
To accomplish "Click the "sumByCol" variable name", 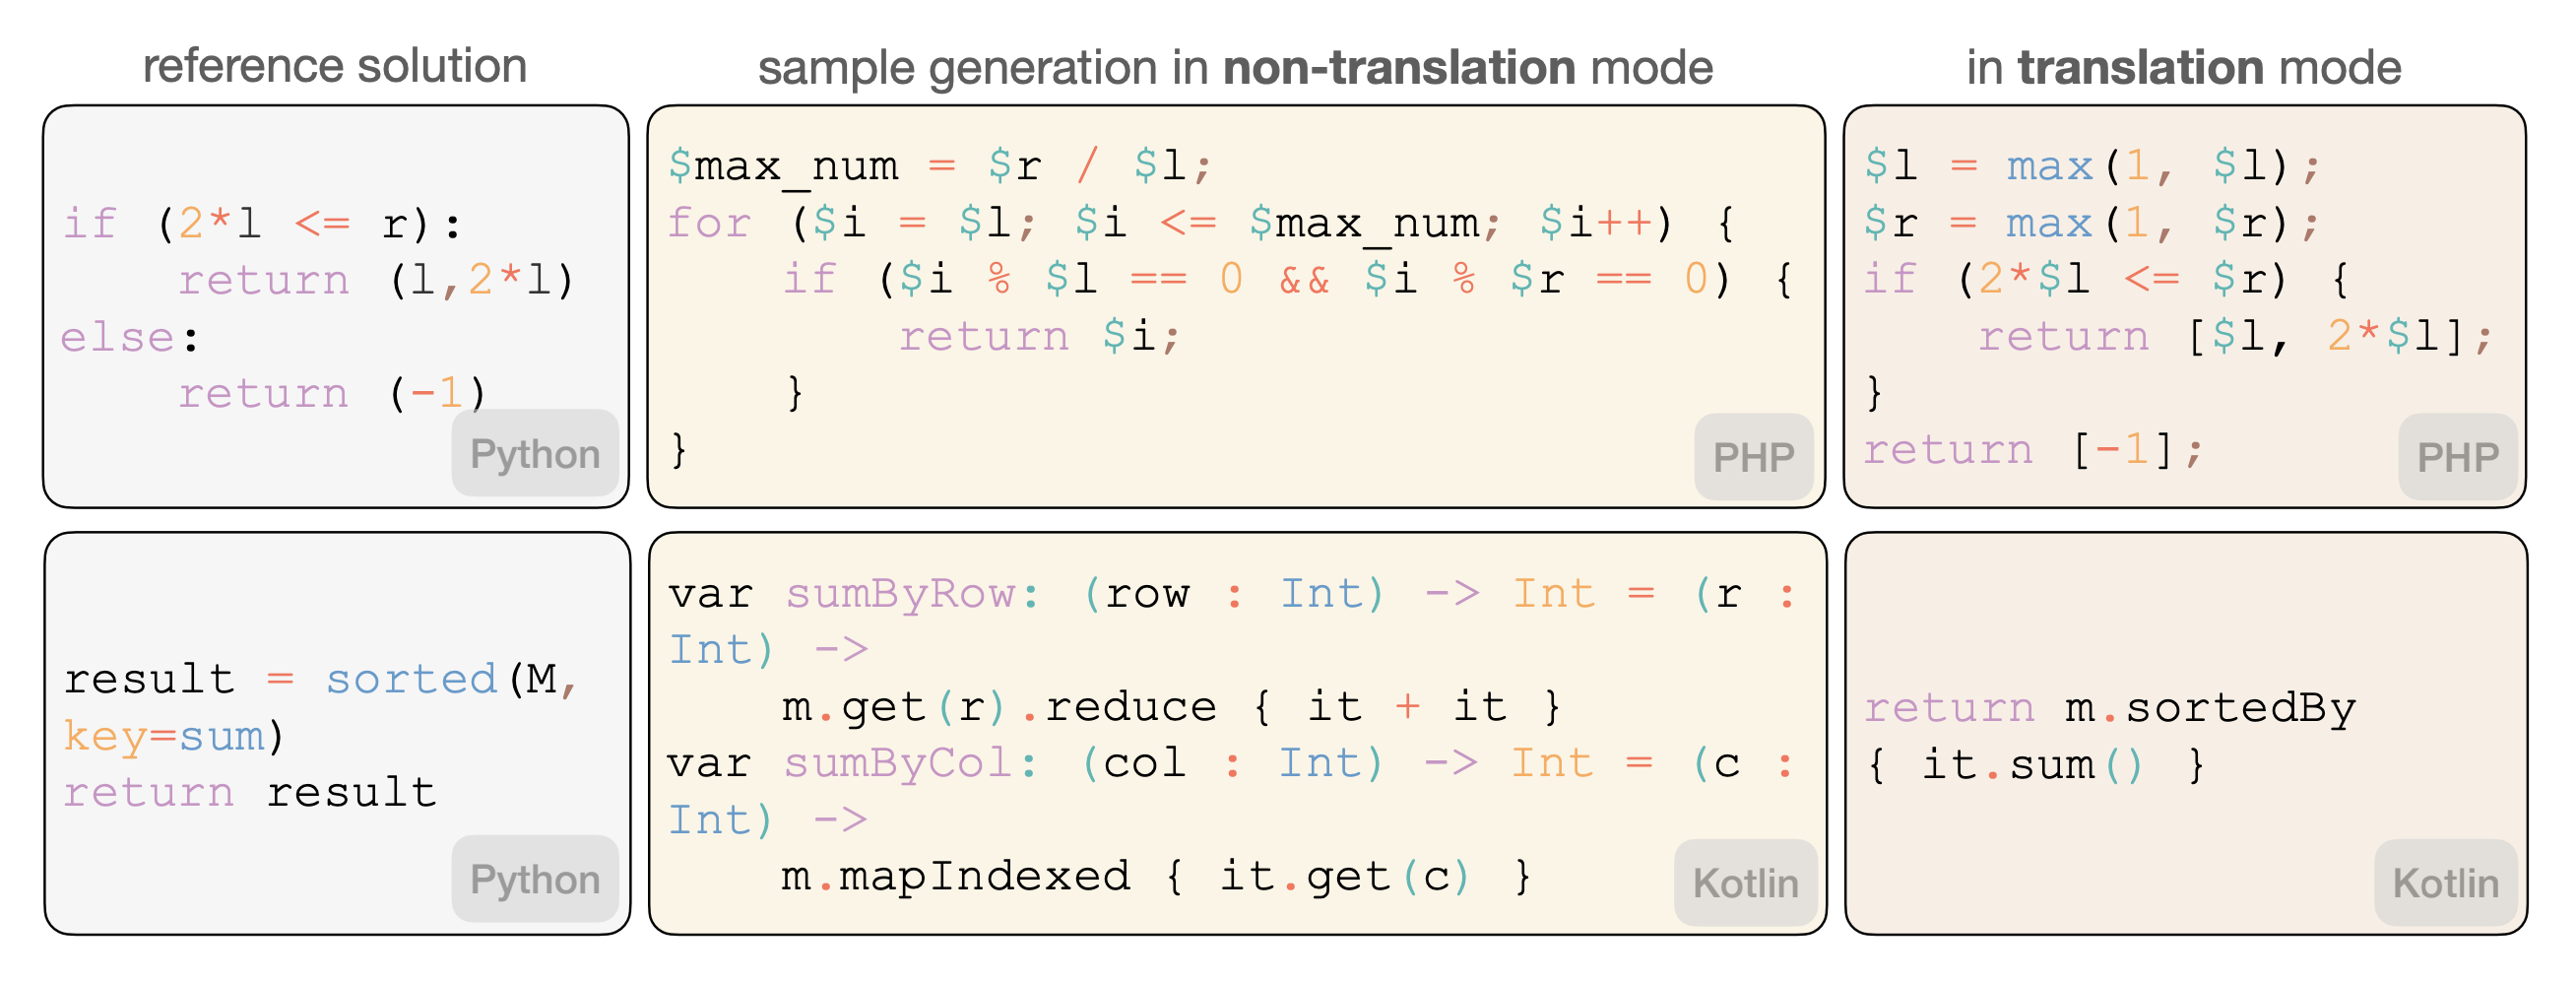I will pos(898,764).
